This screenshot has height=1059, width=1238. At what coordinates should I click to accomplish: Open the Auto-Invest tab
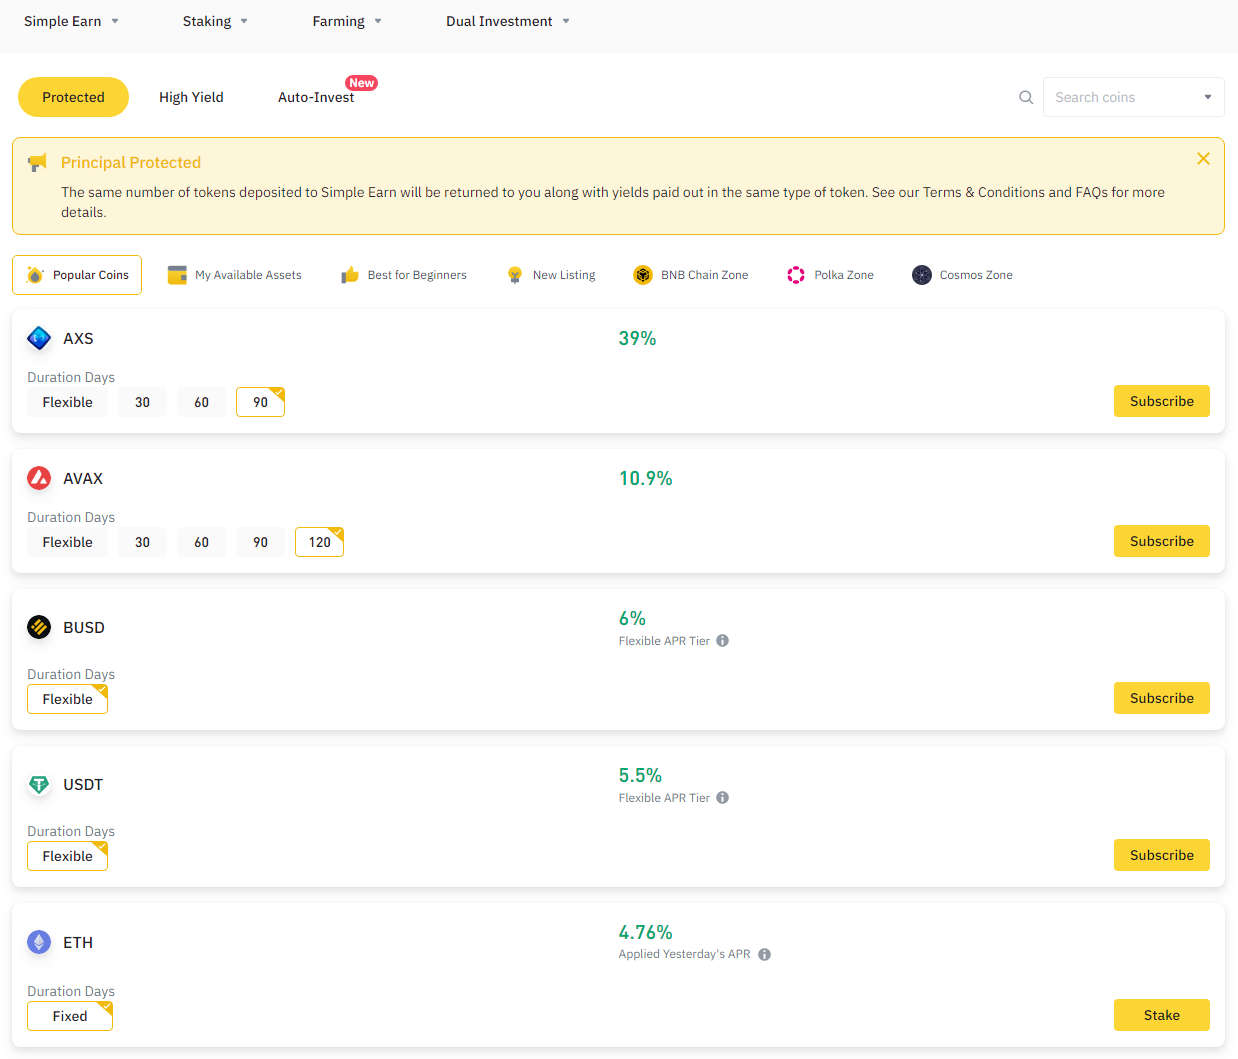pos(316,97)
